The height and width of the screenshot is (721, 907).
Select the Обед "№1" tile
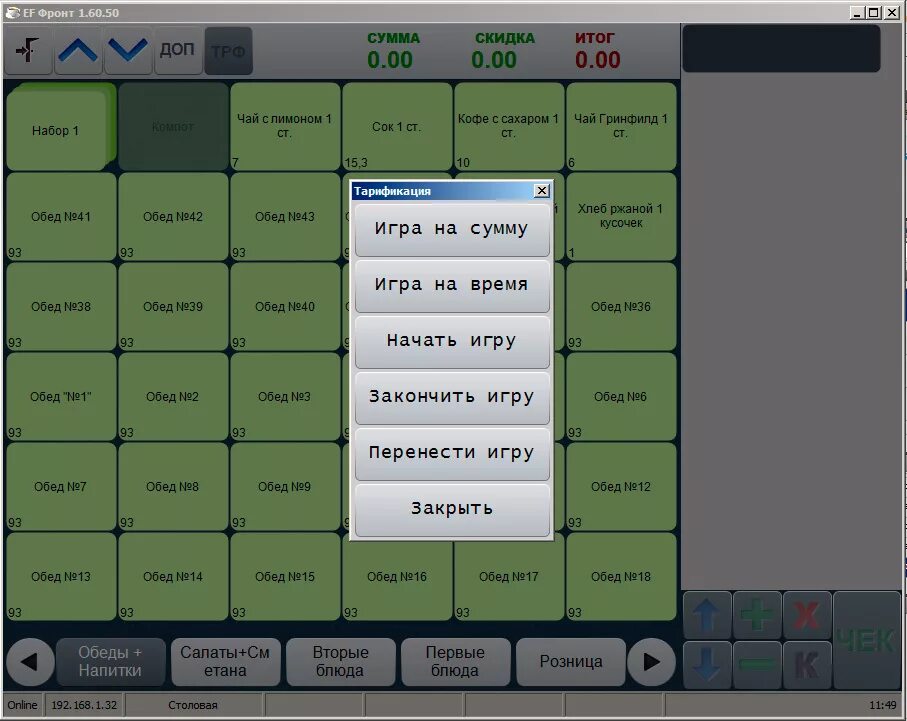coord(61,396)
